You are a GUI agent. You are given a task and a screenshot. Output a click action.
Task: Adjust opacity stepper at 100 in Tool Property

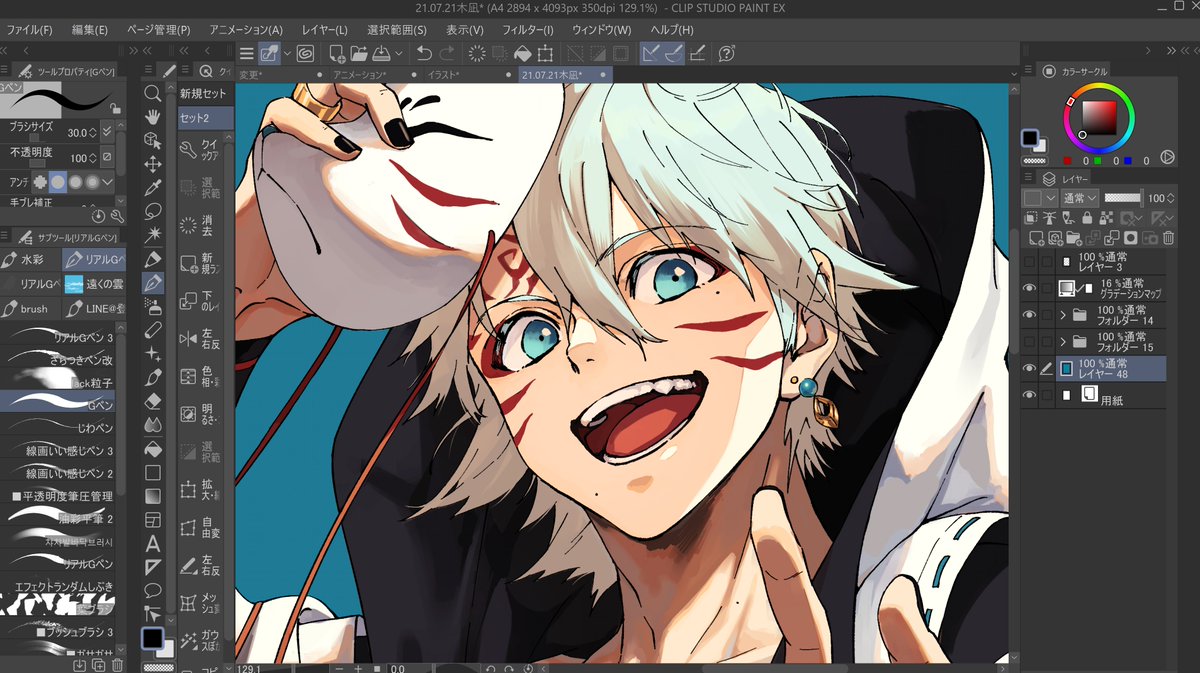[93, 158]
